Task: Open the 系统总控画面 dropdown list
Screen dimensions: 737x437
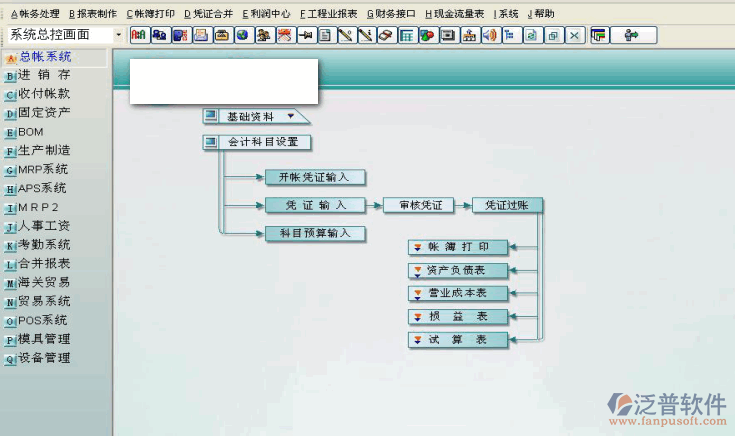Action: coord(119,35)
